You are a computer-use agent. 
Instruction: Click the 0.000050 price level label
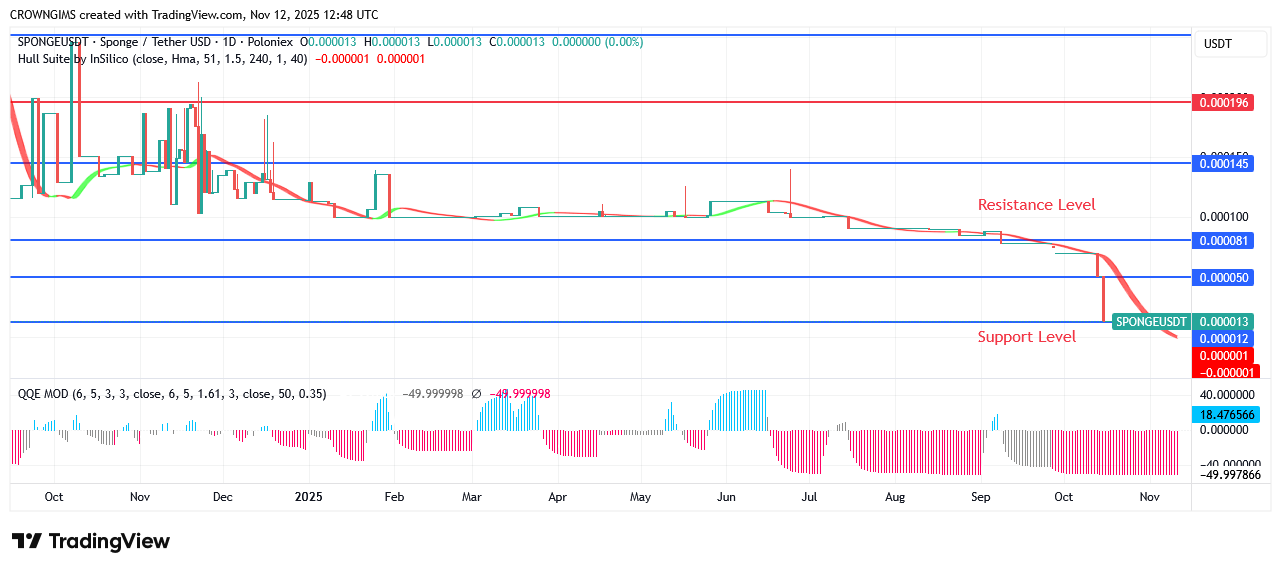pos(1224,277)
